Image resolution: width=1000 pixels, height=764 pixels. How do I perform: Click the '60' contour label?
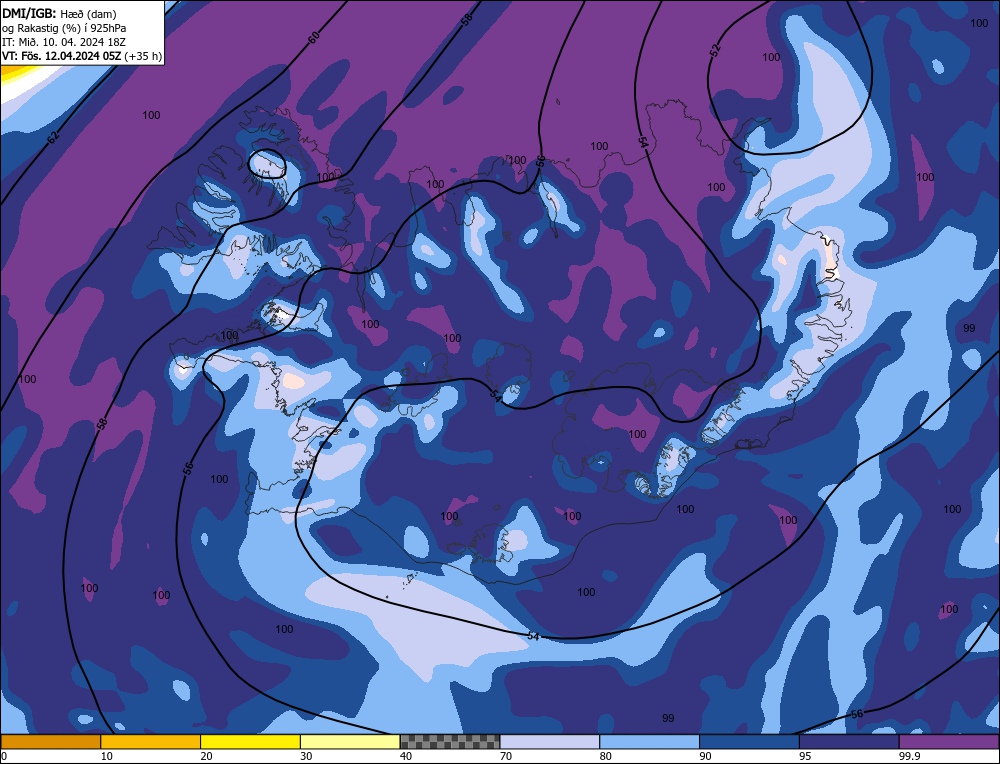tap(314, 38)
